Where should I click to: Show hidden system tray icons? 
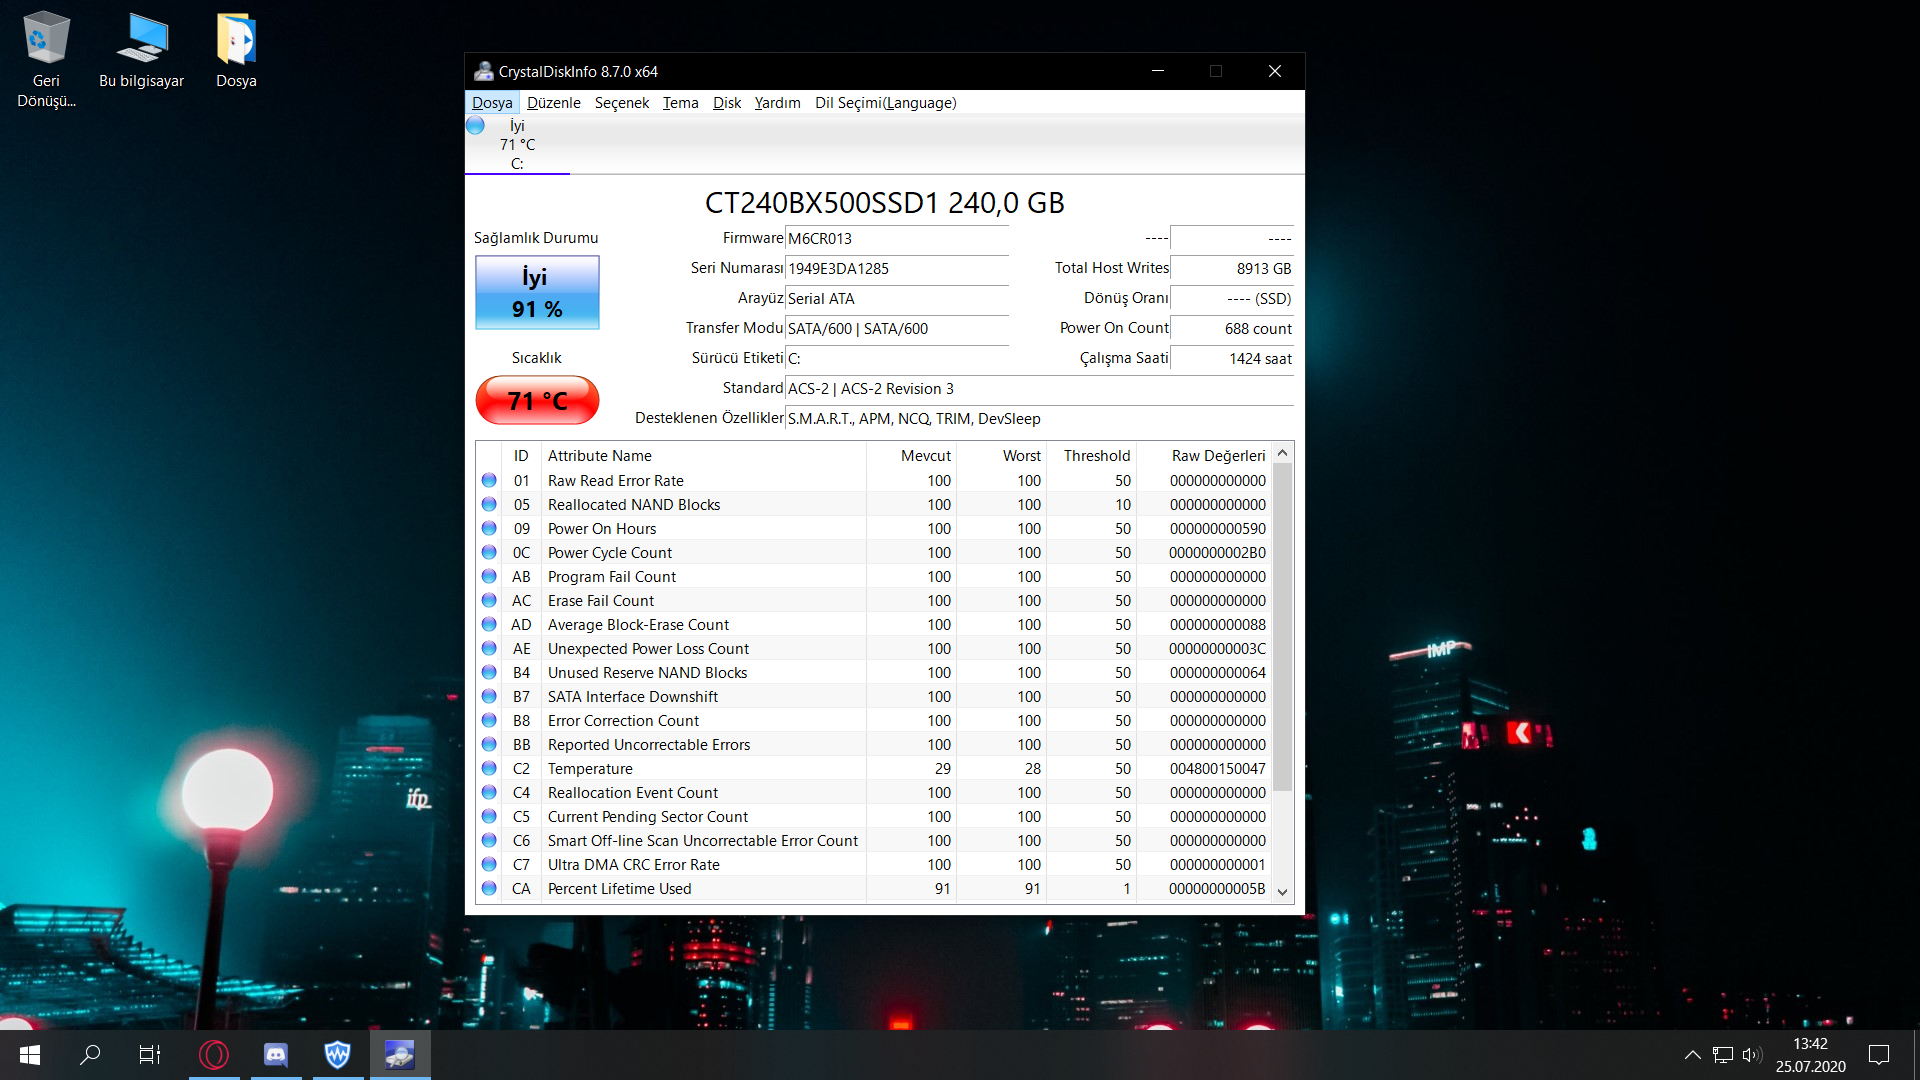pos(1693,1055)
